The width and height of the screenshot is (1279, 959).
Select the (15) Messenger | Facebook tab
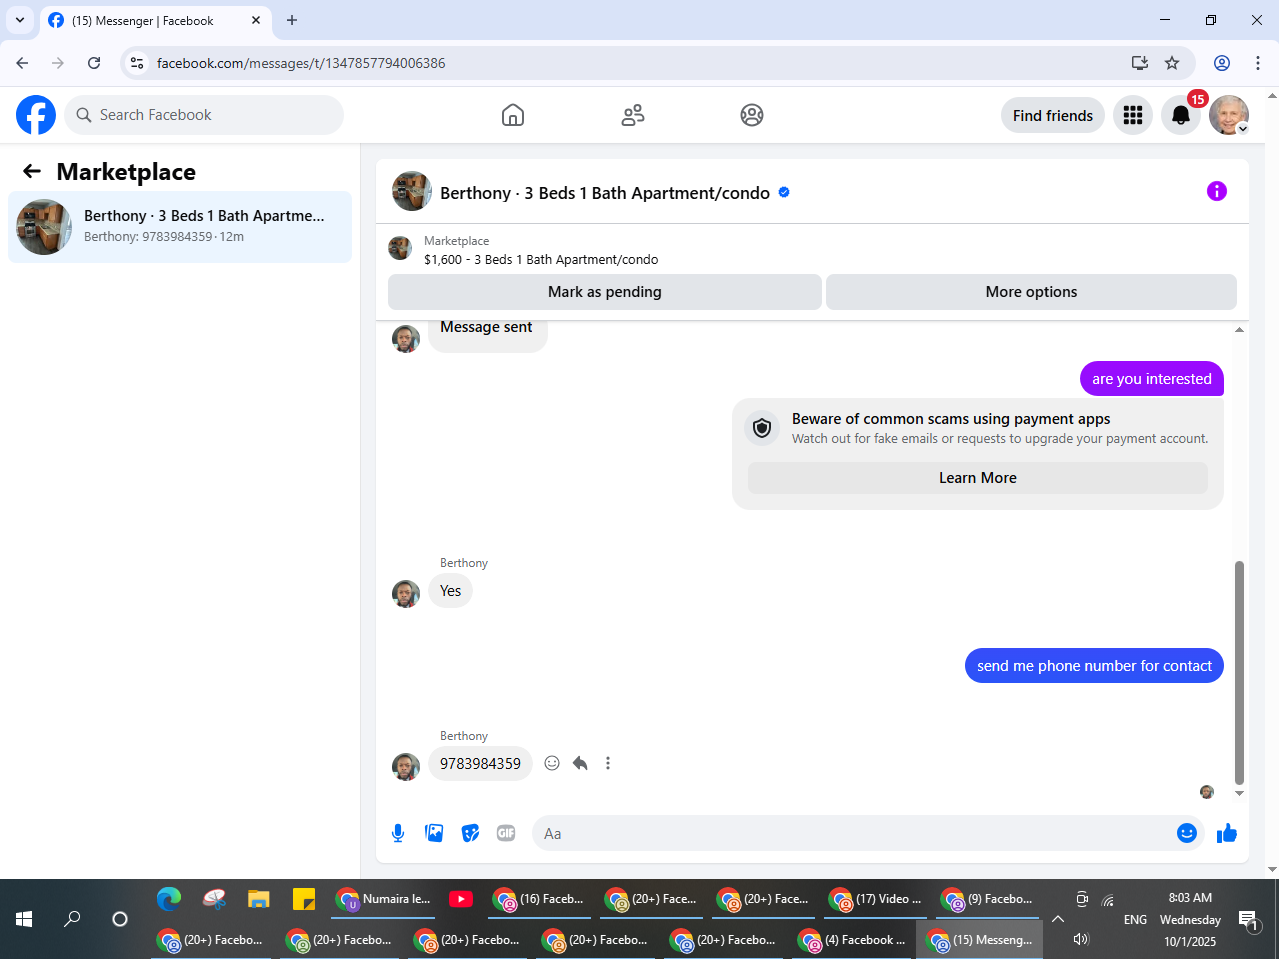click(155, 20)
